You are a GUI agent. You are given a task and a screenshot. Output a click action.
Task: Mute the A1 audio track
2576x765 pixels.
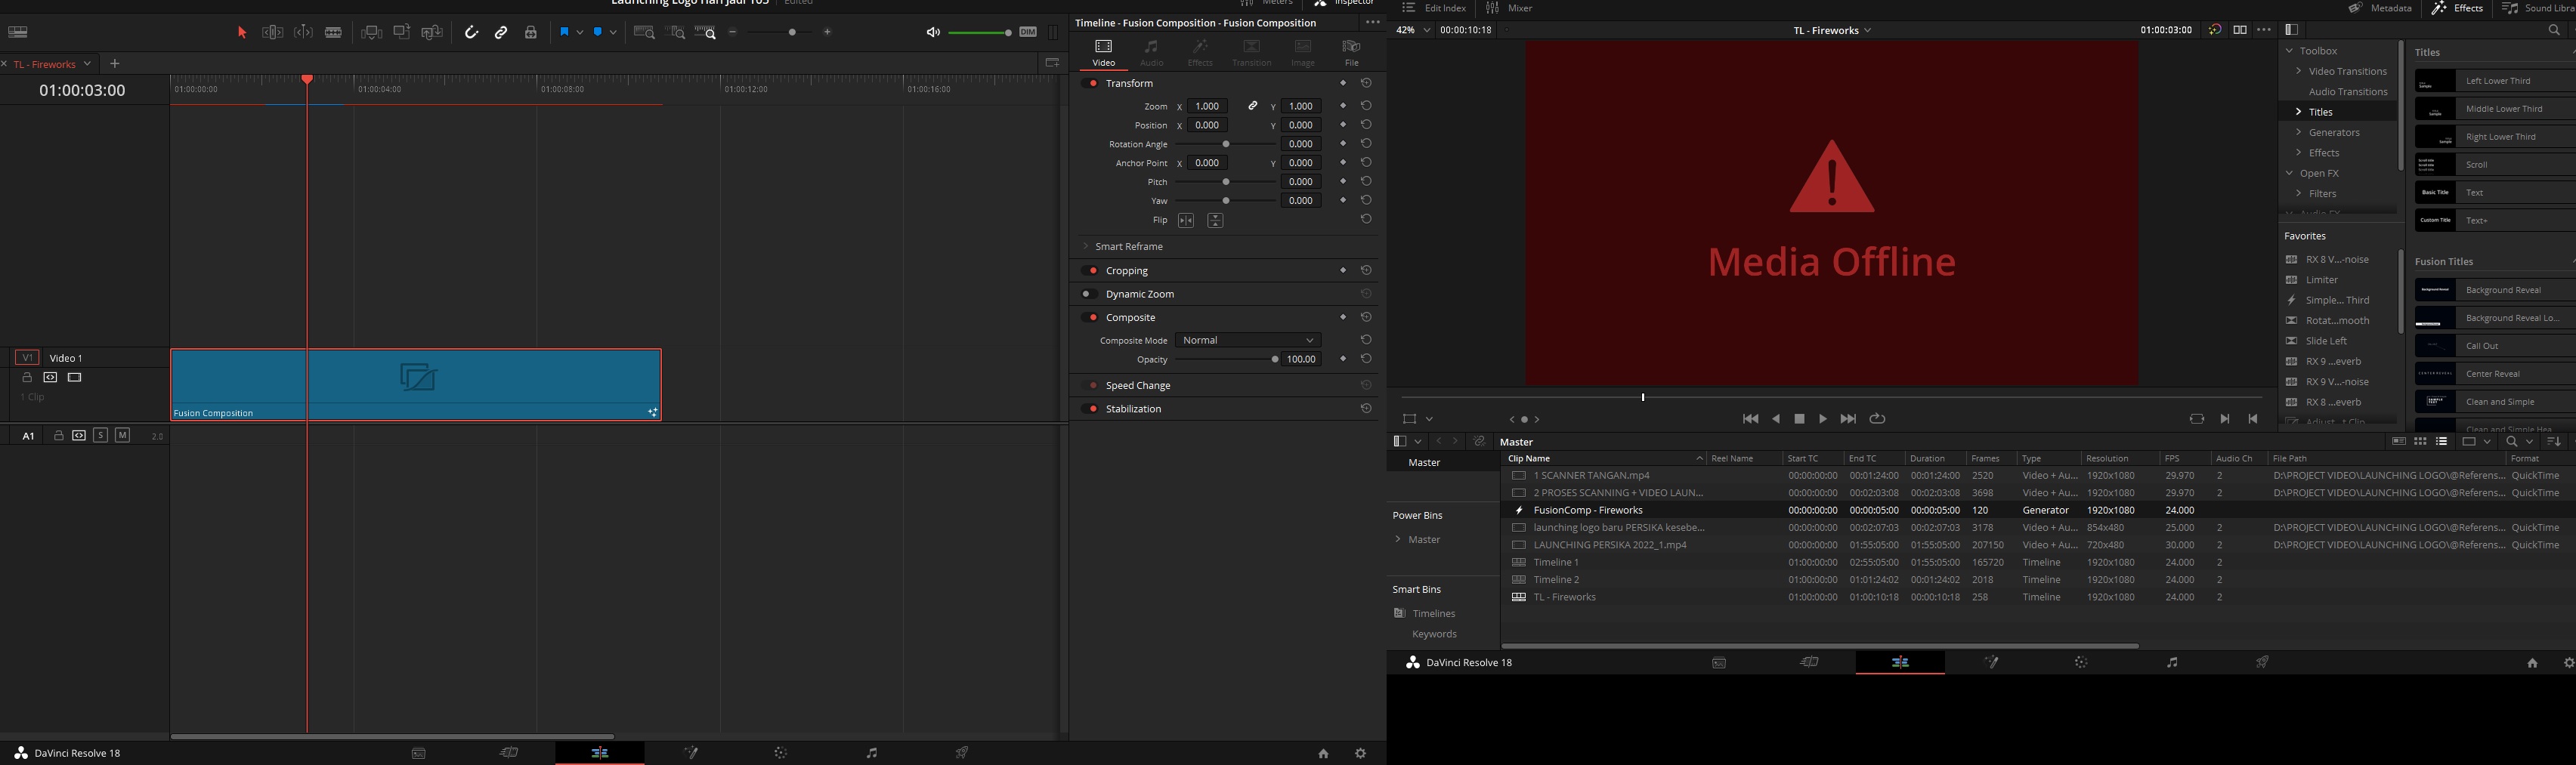coord(122,436)
